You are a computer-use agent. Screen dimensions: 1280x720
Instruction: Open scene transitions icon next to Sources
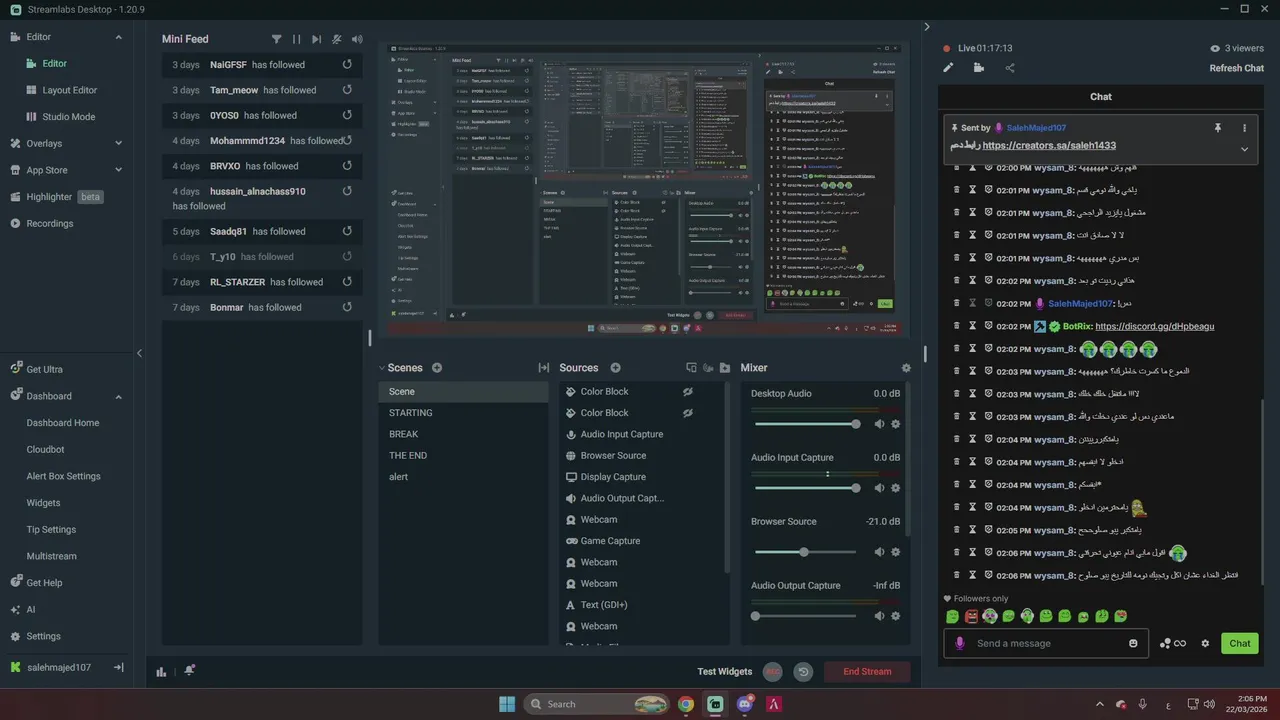(x=544, y=368)
